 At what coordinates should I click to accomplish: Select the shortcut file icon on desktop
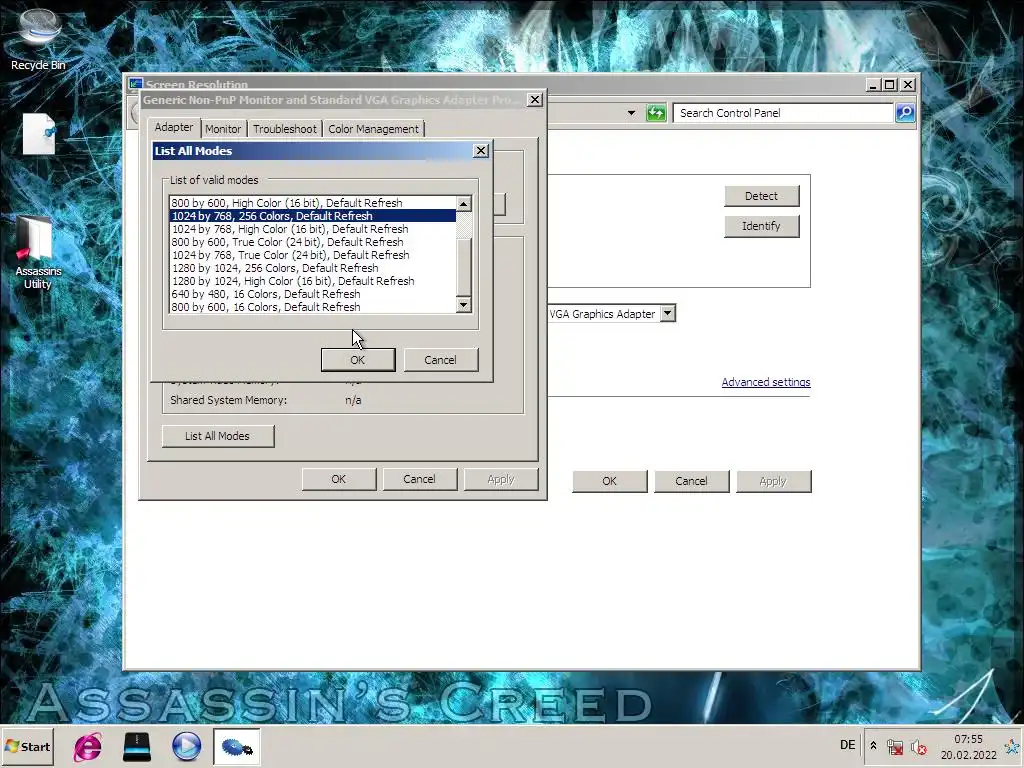(x=39, y=135)
